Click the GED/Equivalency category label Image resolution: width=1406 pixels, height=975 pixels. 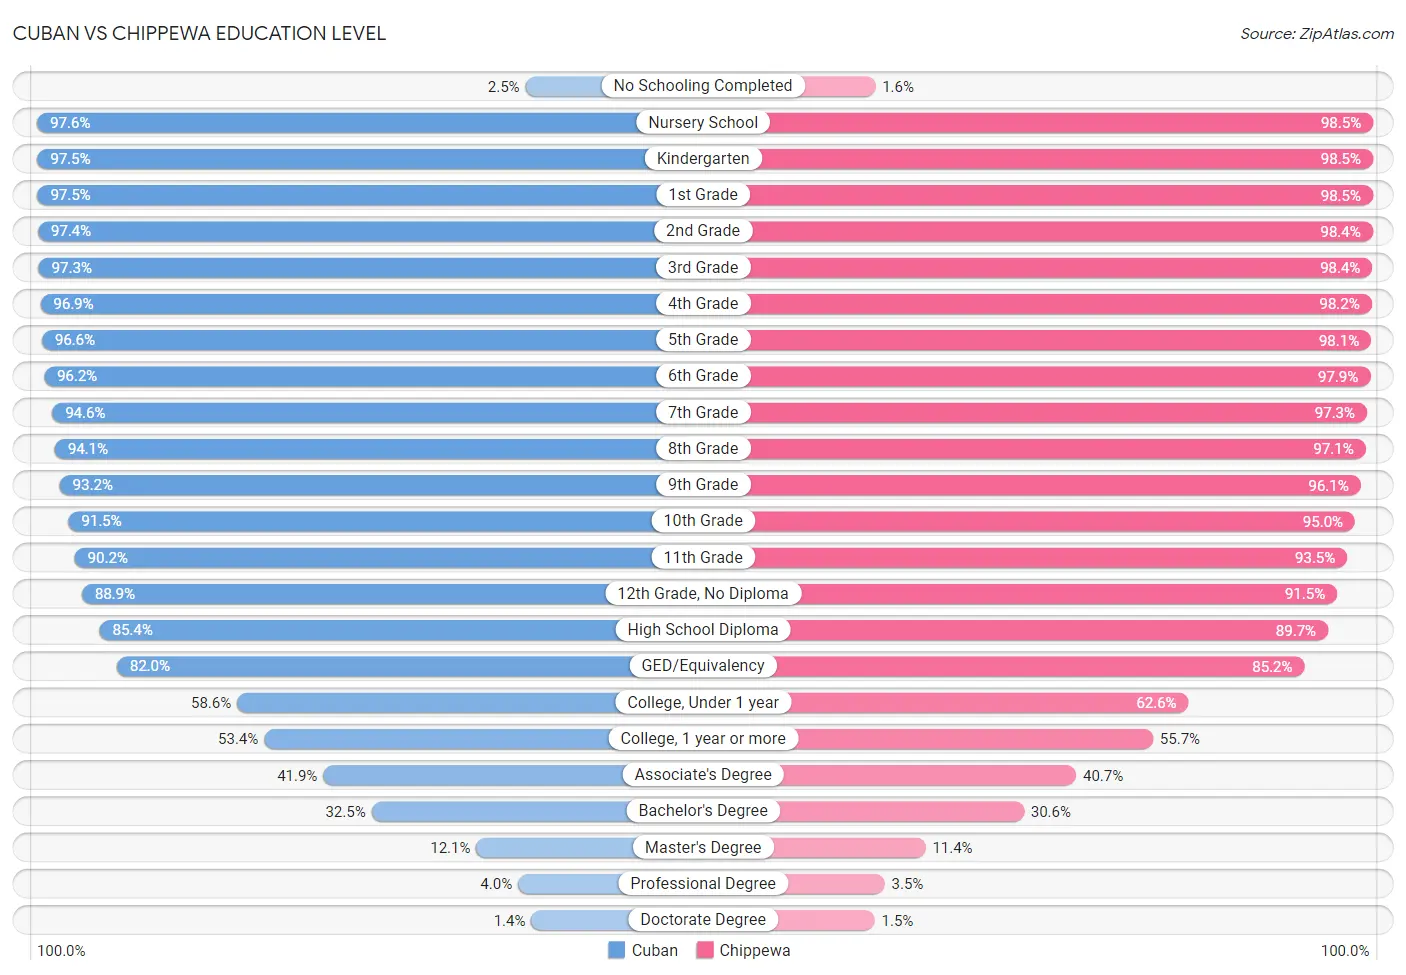point(703,665)
